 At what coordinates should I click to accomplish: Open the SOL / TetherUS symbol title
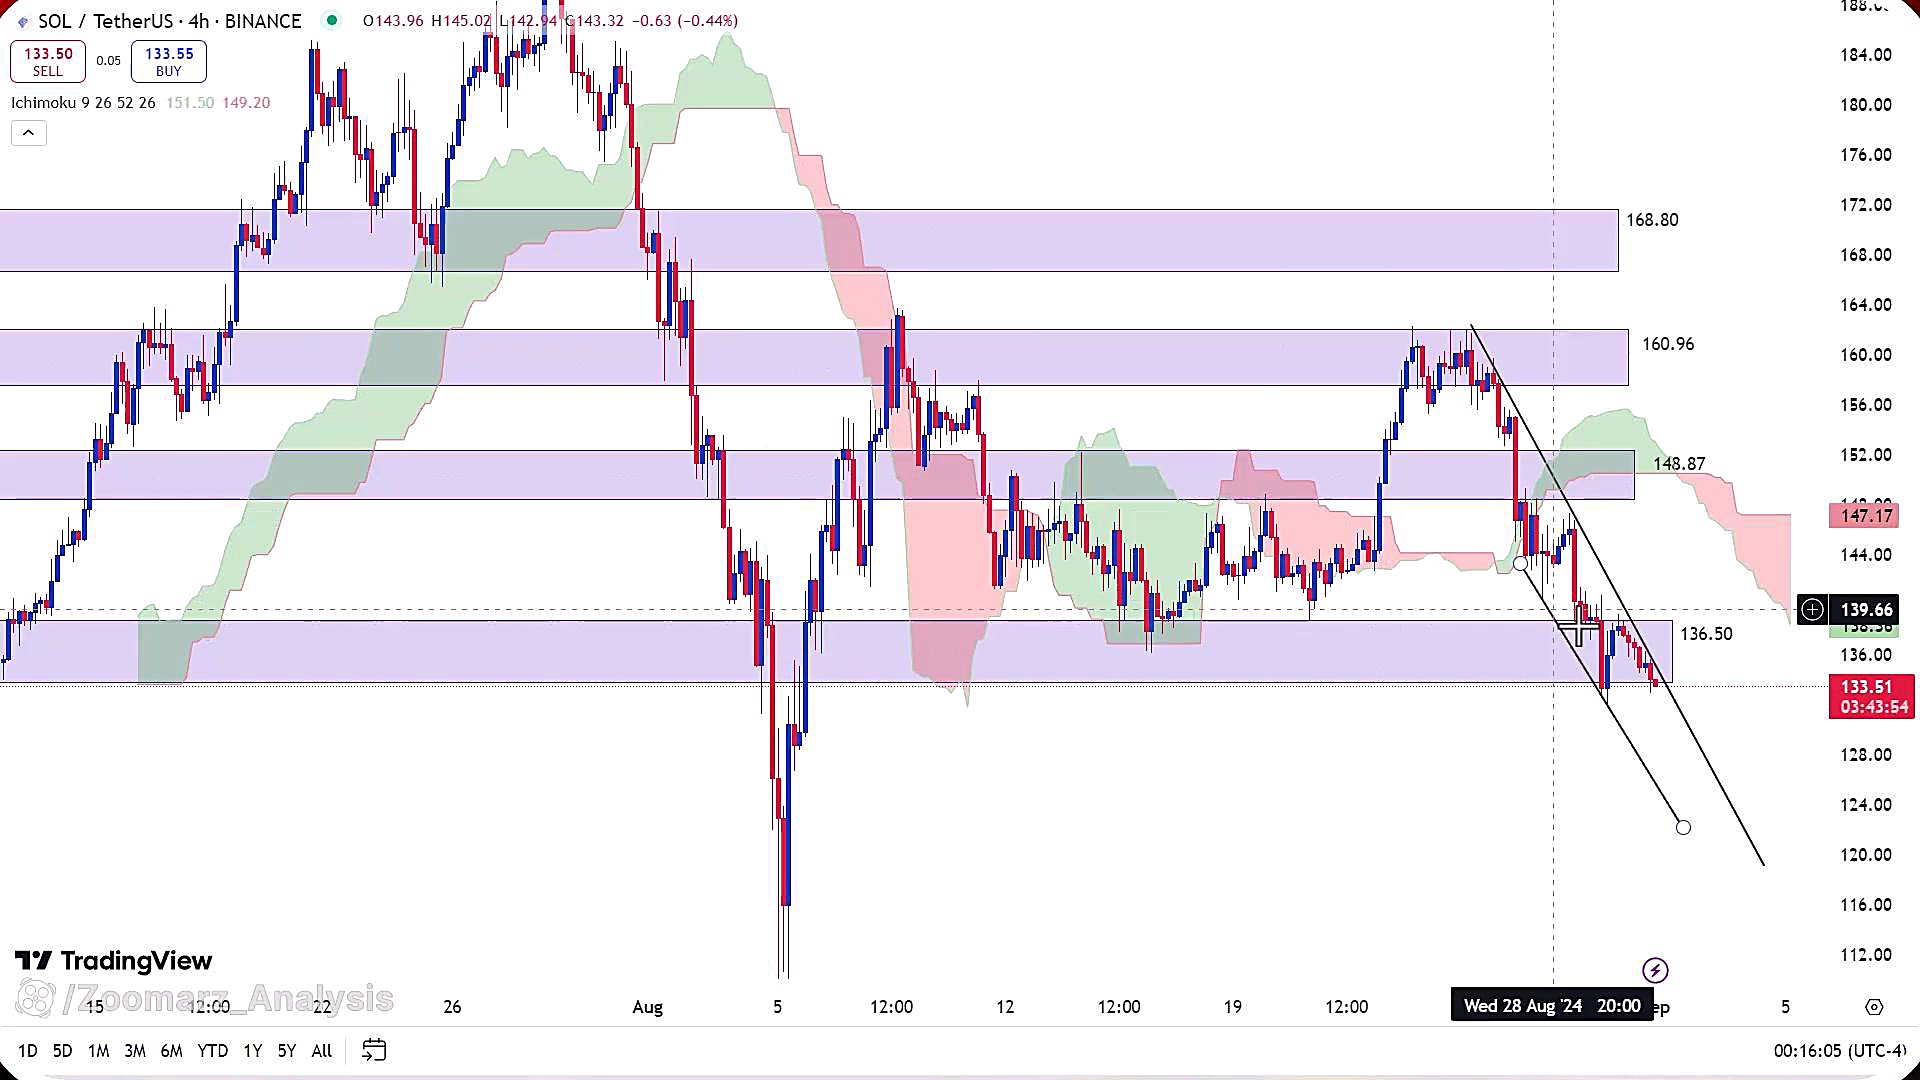coord(169,21)
